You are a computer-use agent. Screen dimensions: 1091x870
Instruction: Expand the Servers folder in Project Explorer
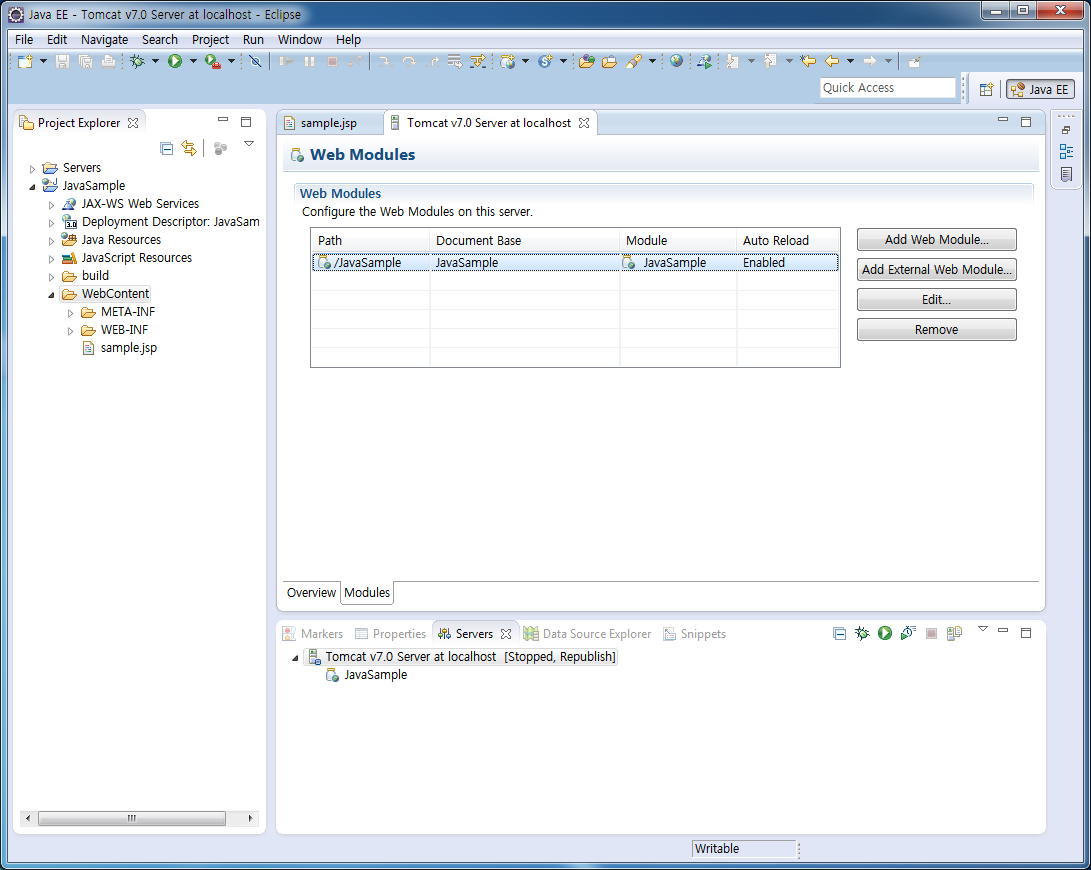[33, 168]
